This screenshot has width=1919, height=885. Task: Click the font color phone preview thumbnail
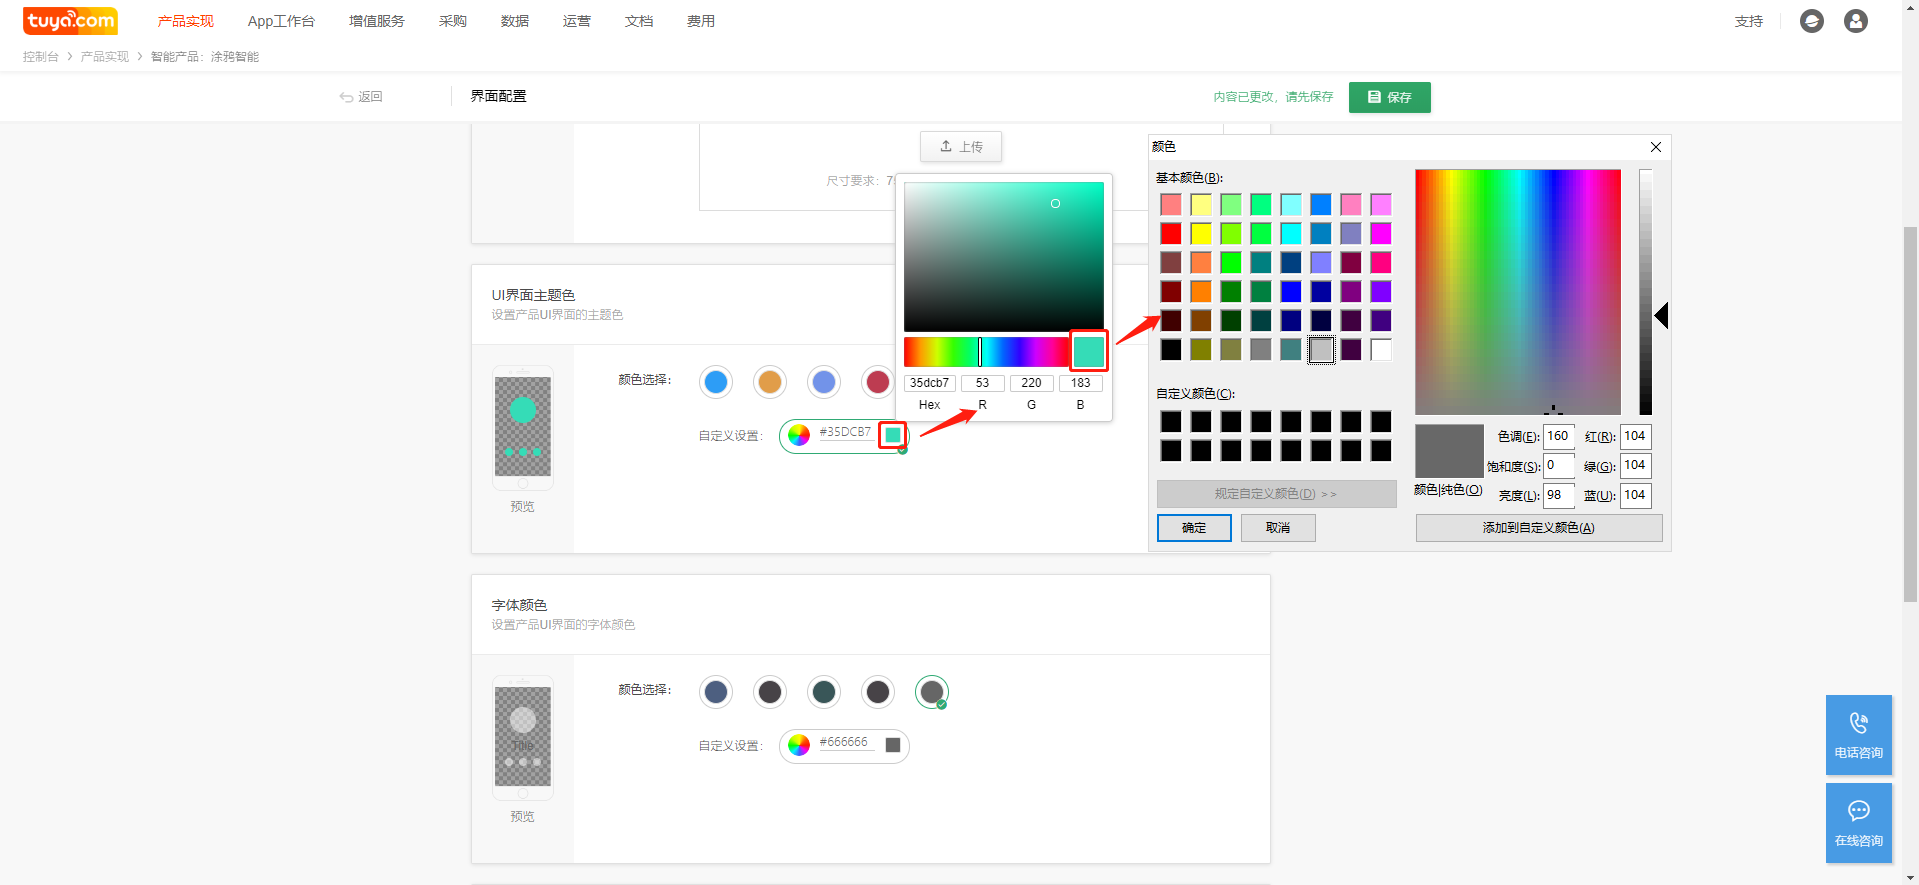(523, 738)
